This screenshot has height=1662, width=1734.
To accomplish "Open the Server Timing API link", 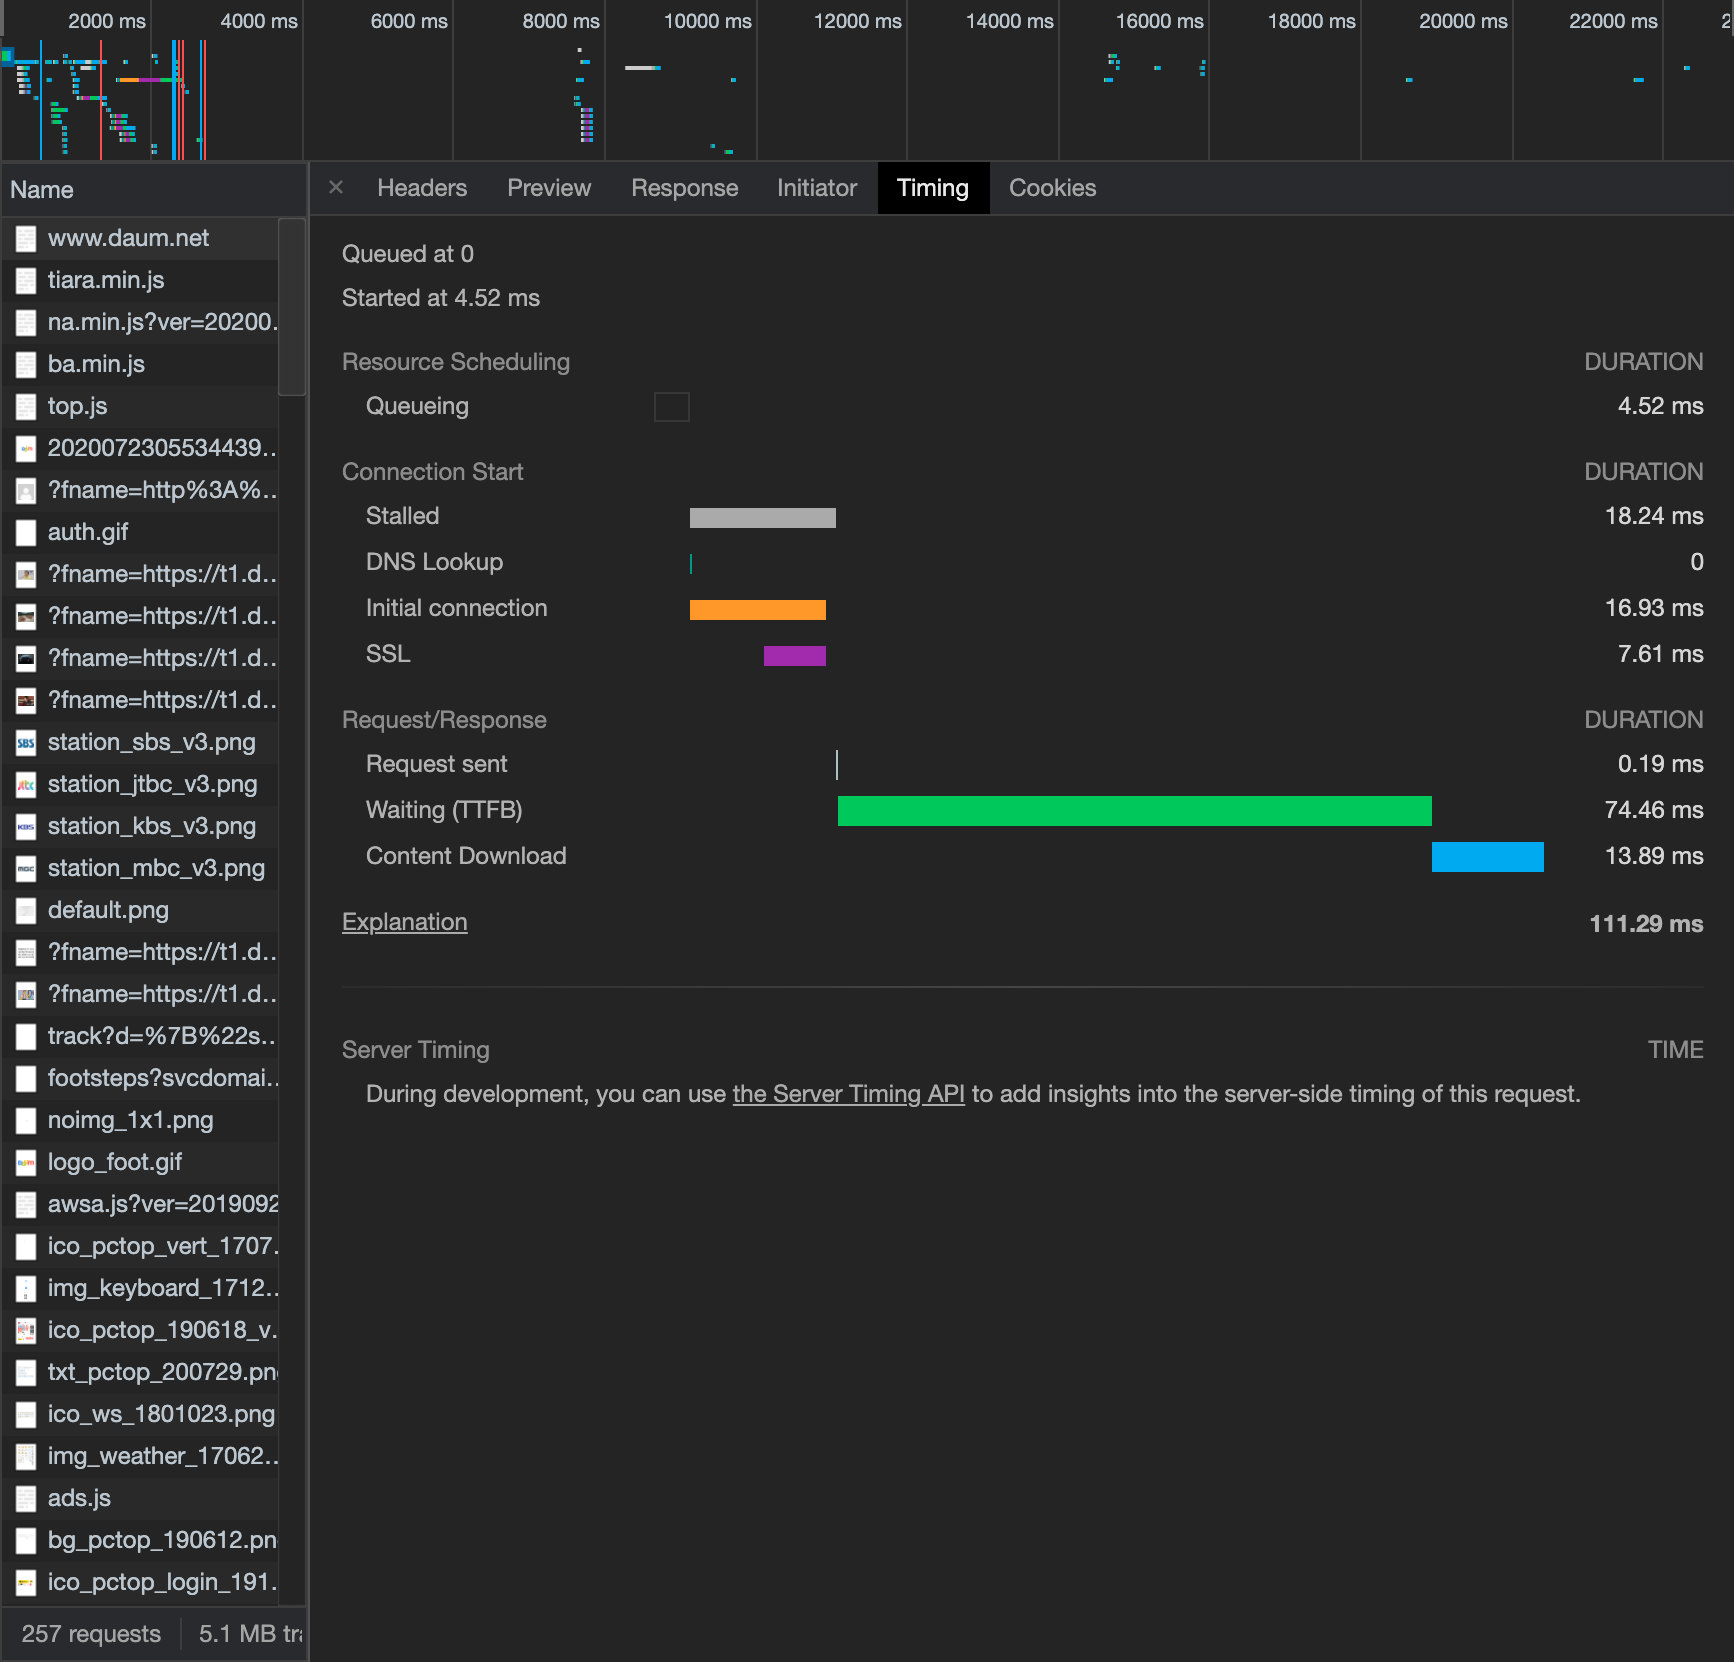I will pos(848,1094).
